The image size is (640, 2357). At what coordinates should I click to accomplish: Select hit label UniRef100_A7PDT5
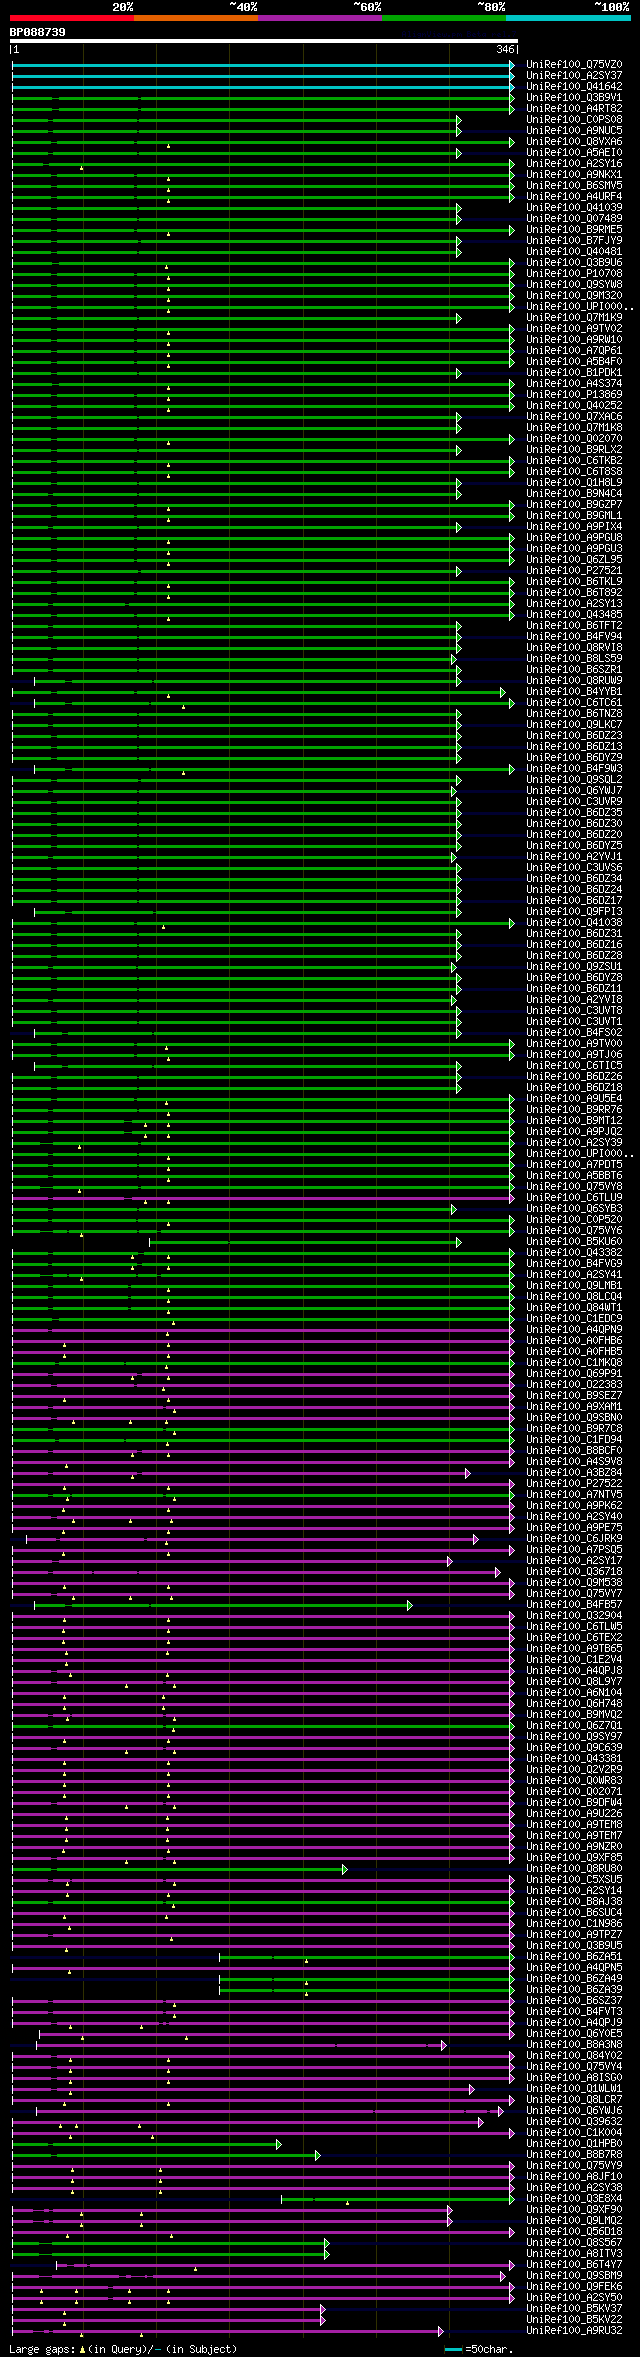pyautogui.click(x=574, y=1165)
